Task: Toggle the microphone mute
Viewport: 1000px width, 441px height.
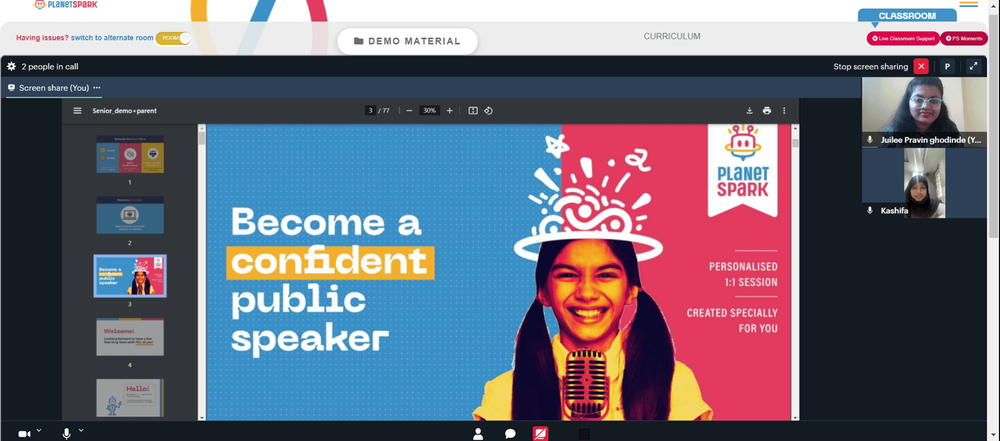Action: pyautogui.click(x=66, y=434)
